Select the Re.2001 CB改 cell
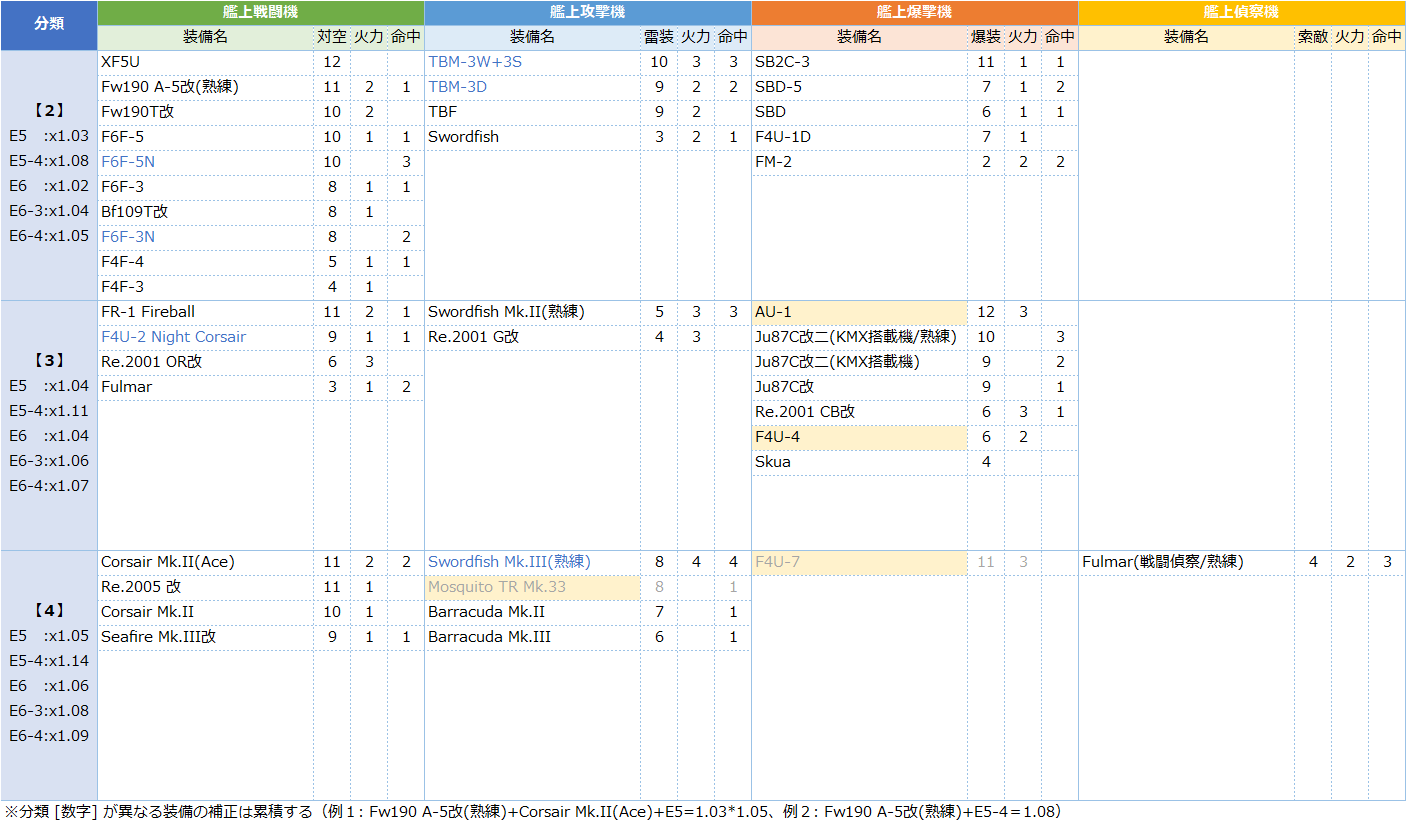 click(860, 412)
